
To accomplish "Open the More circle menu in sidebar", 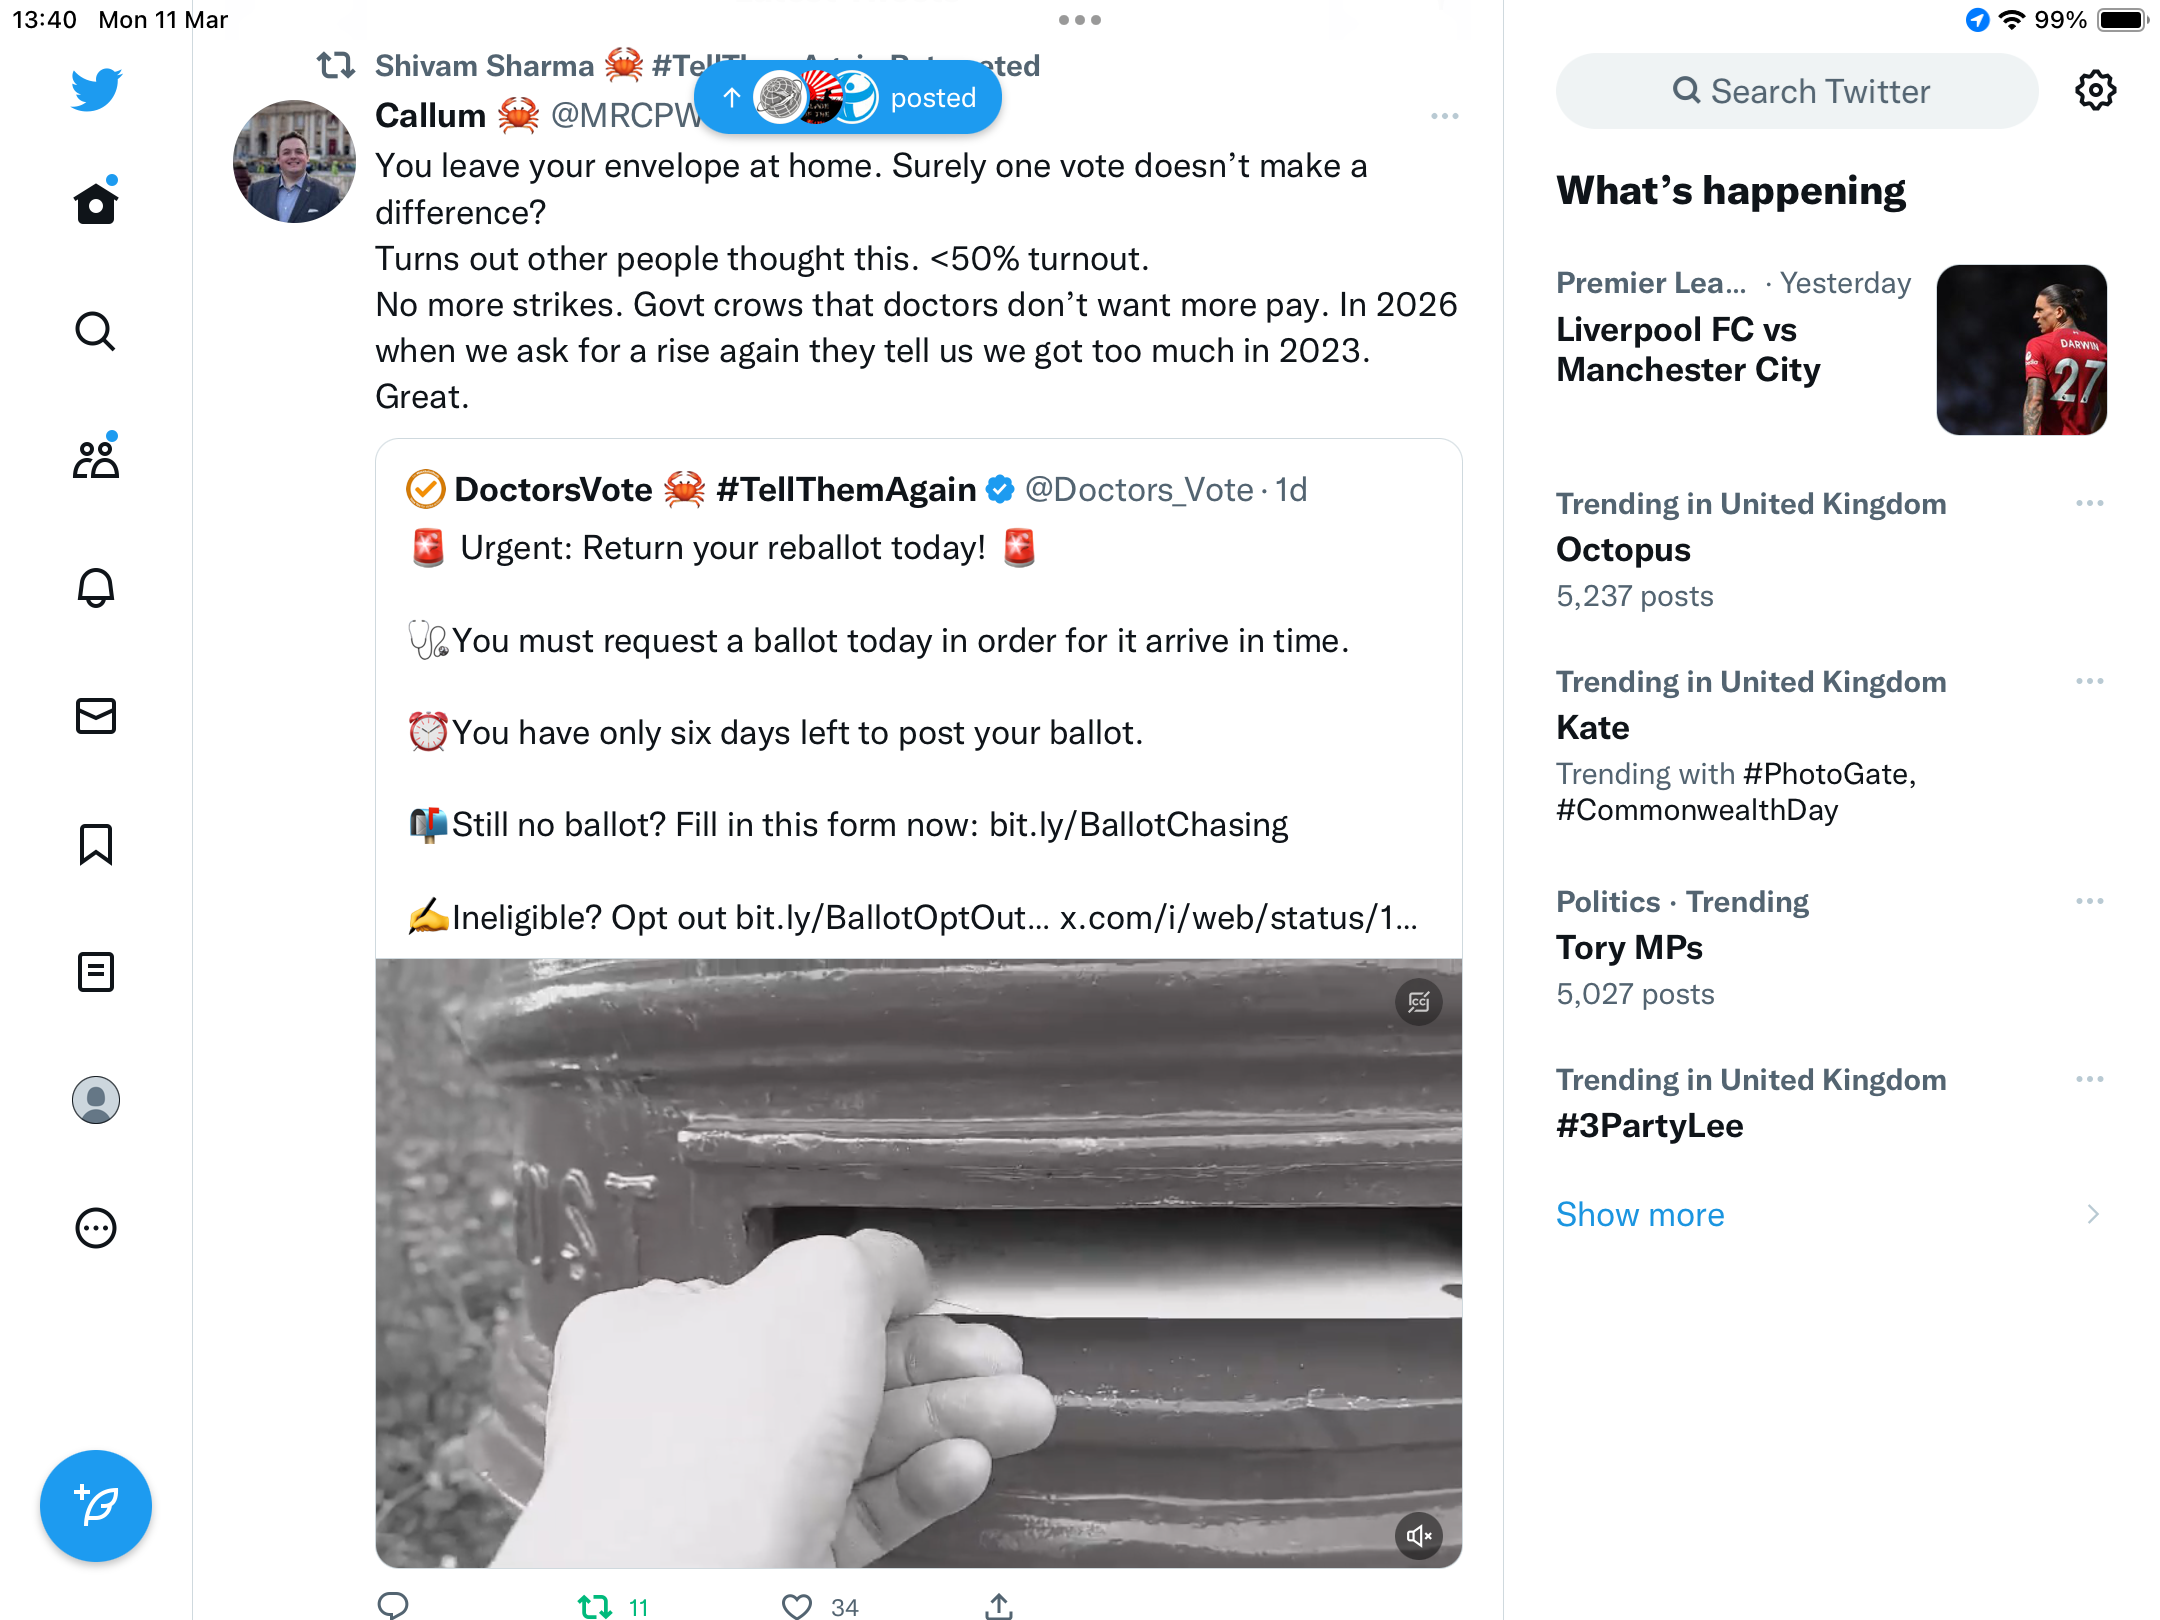I will (96, 1228).
